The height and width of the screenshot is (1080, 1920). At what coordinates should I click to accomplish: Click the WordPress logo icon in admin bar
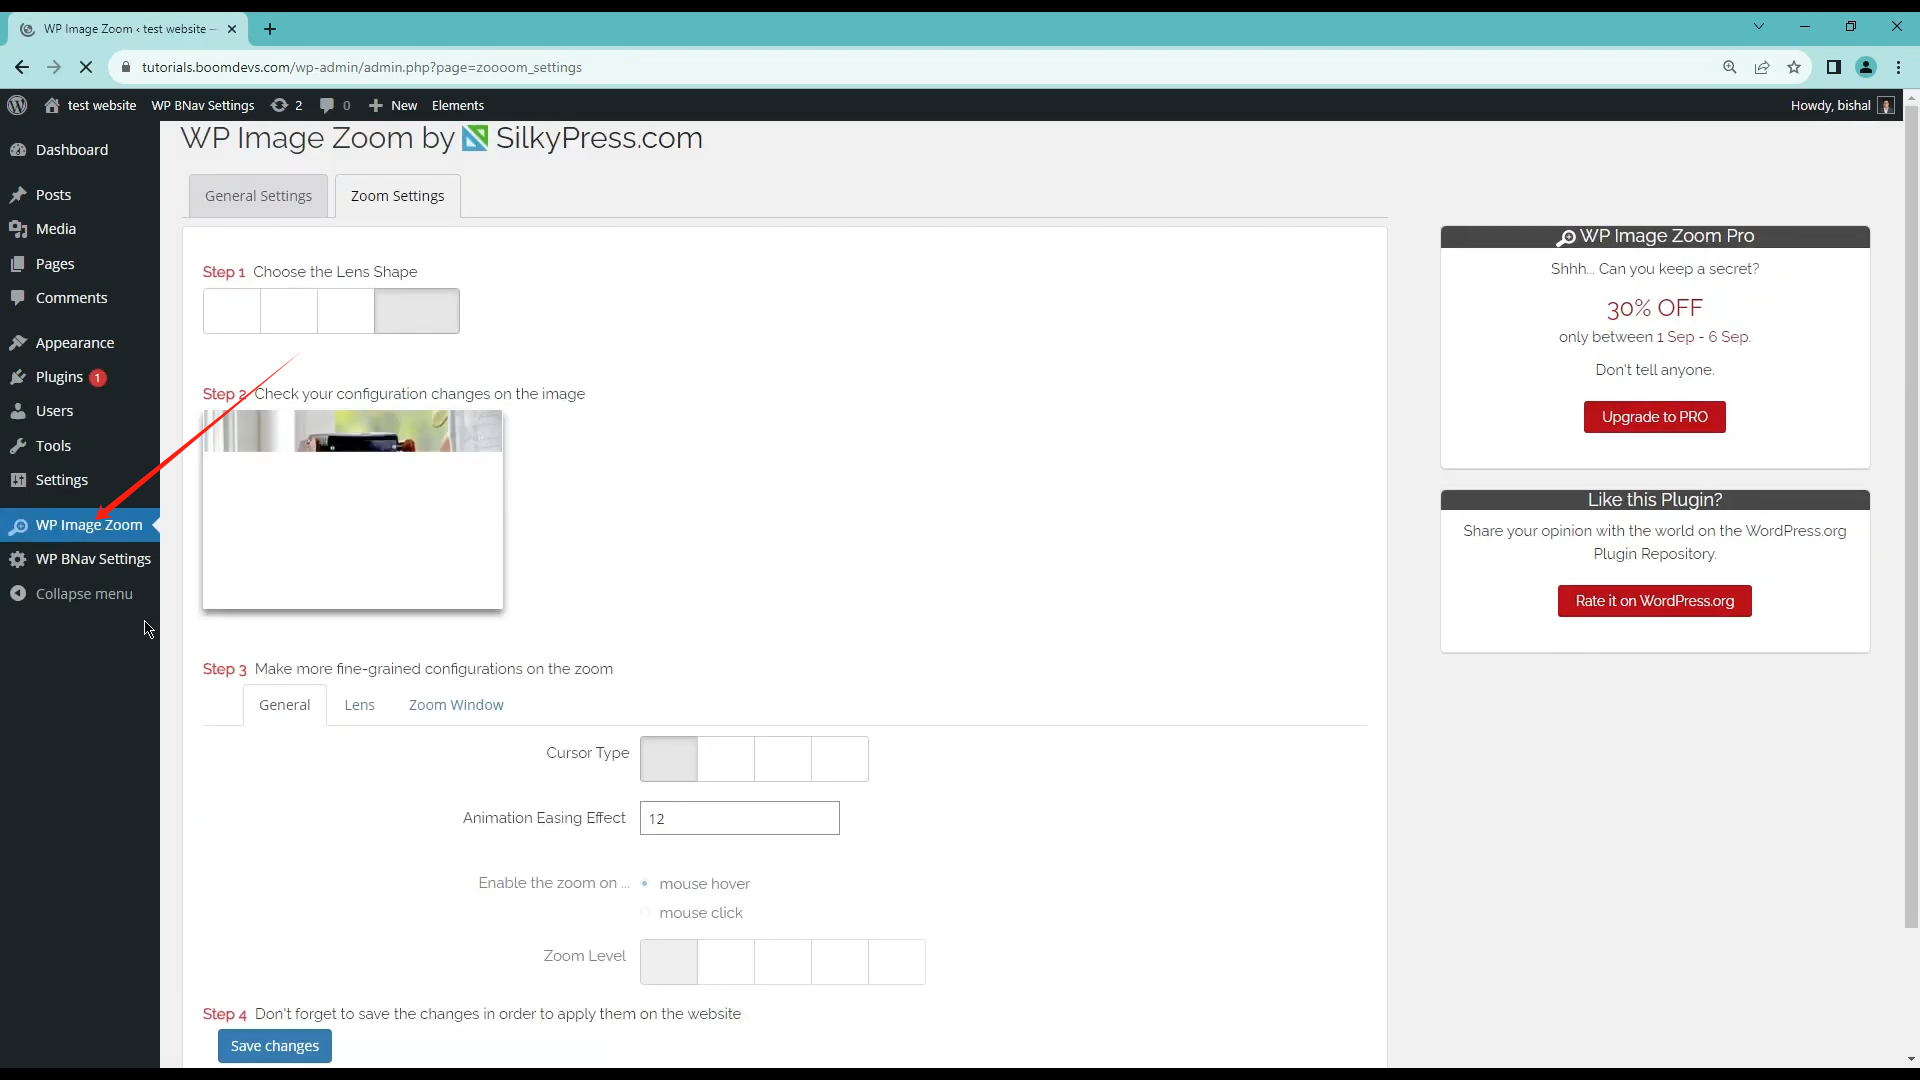click(x=17, y=105)
